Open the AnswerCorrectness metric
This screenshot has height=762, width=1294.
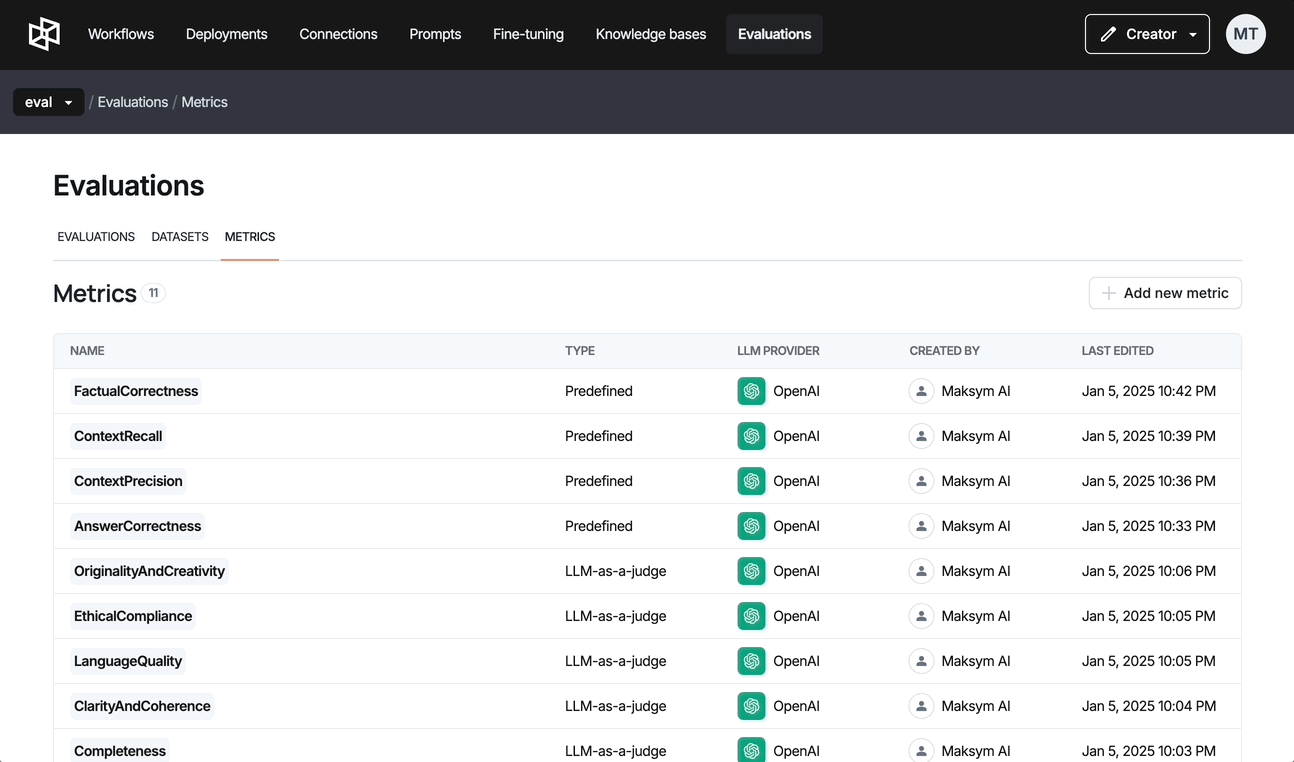[138, 526]
